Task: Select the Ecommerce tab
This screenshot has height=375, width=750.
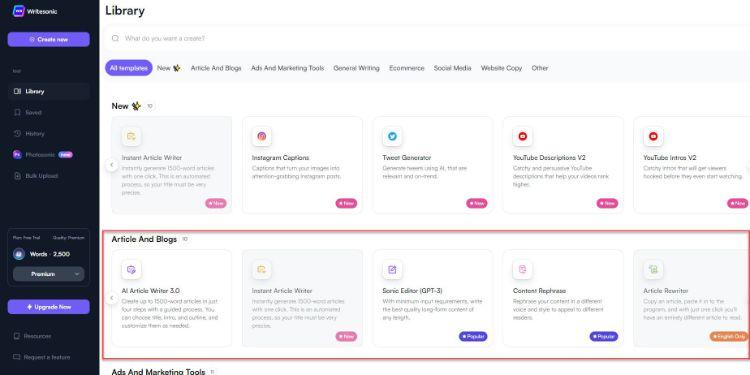Action: tap(407, 68)
